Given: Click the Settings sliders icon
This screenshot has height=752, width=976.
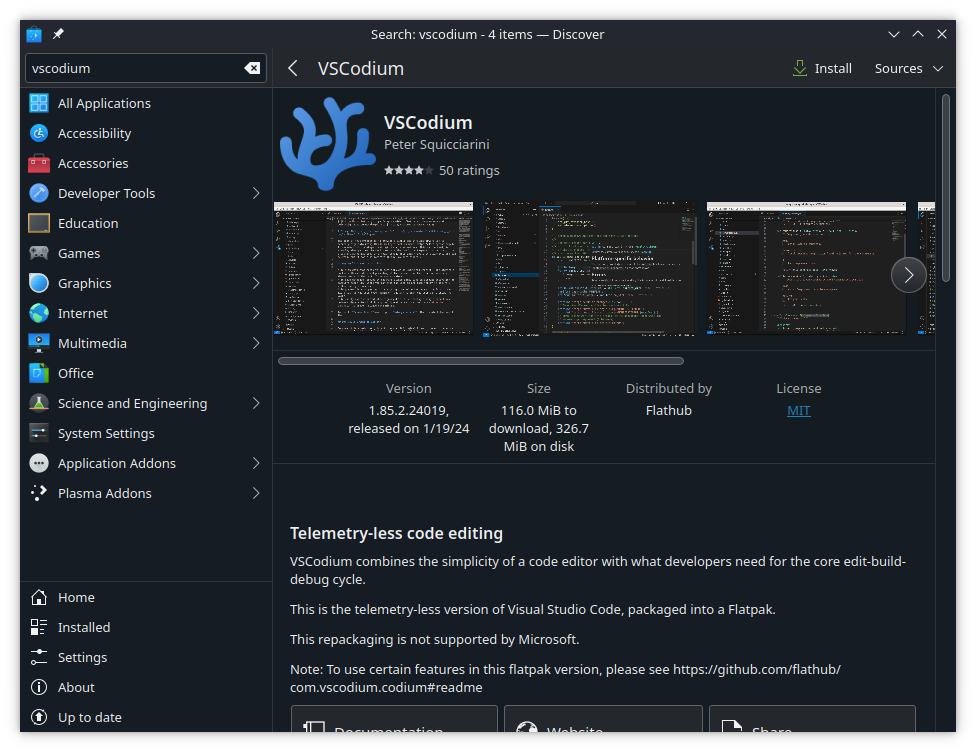Looking at the screenshot, I should pos(39,657).
